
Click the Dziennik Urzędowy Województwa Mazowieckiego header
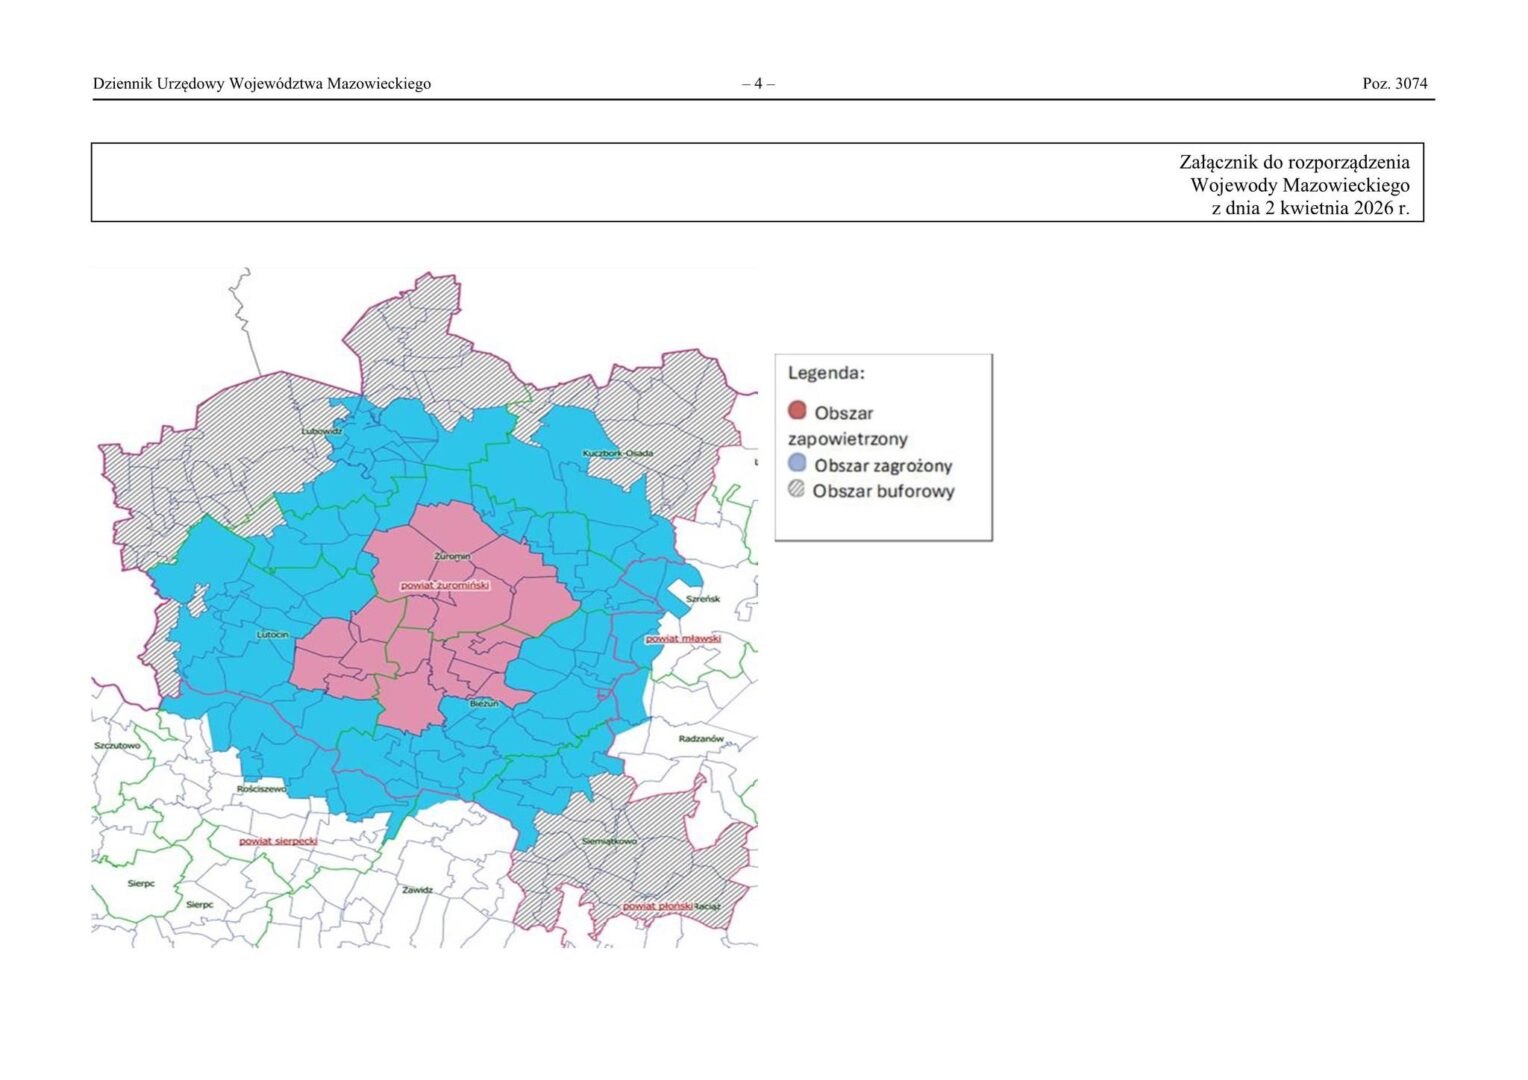(x=262, y=84)
